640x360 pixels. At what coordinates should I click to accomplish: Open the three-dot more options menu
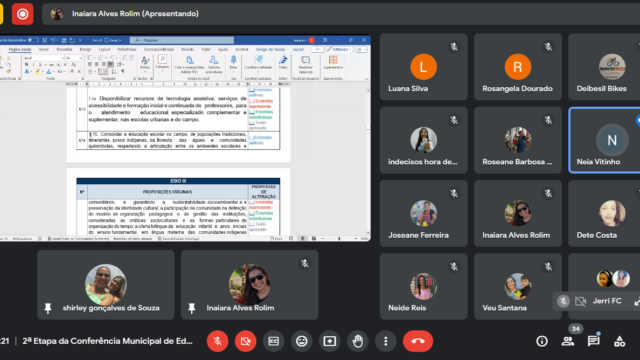[x=386, y=341]
